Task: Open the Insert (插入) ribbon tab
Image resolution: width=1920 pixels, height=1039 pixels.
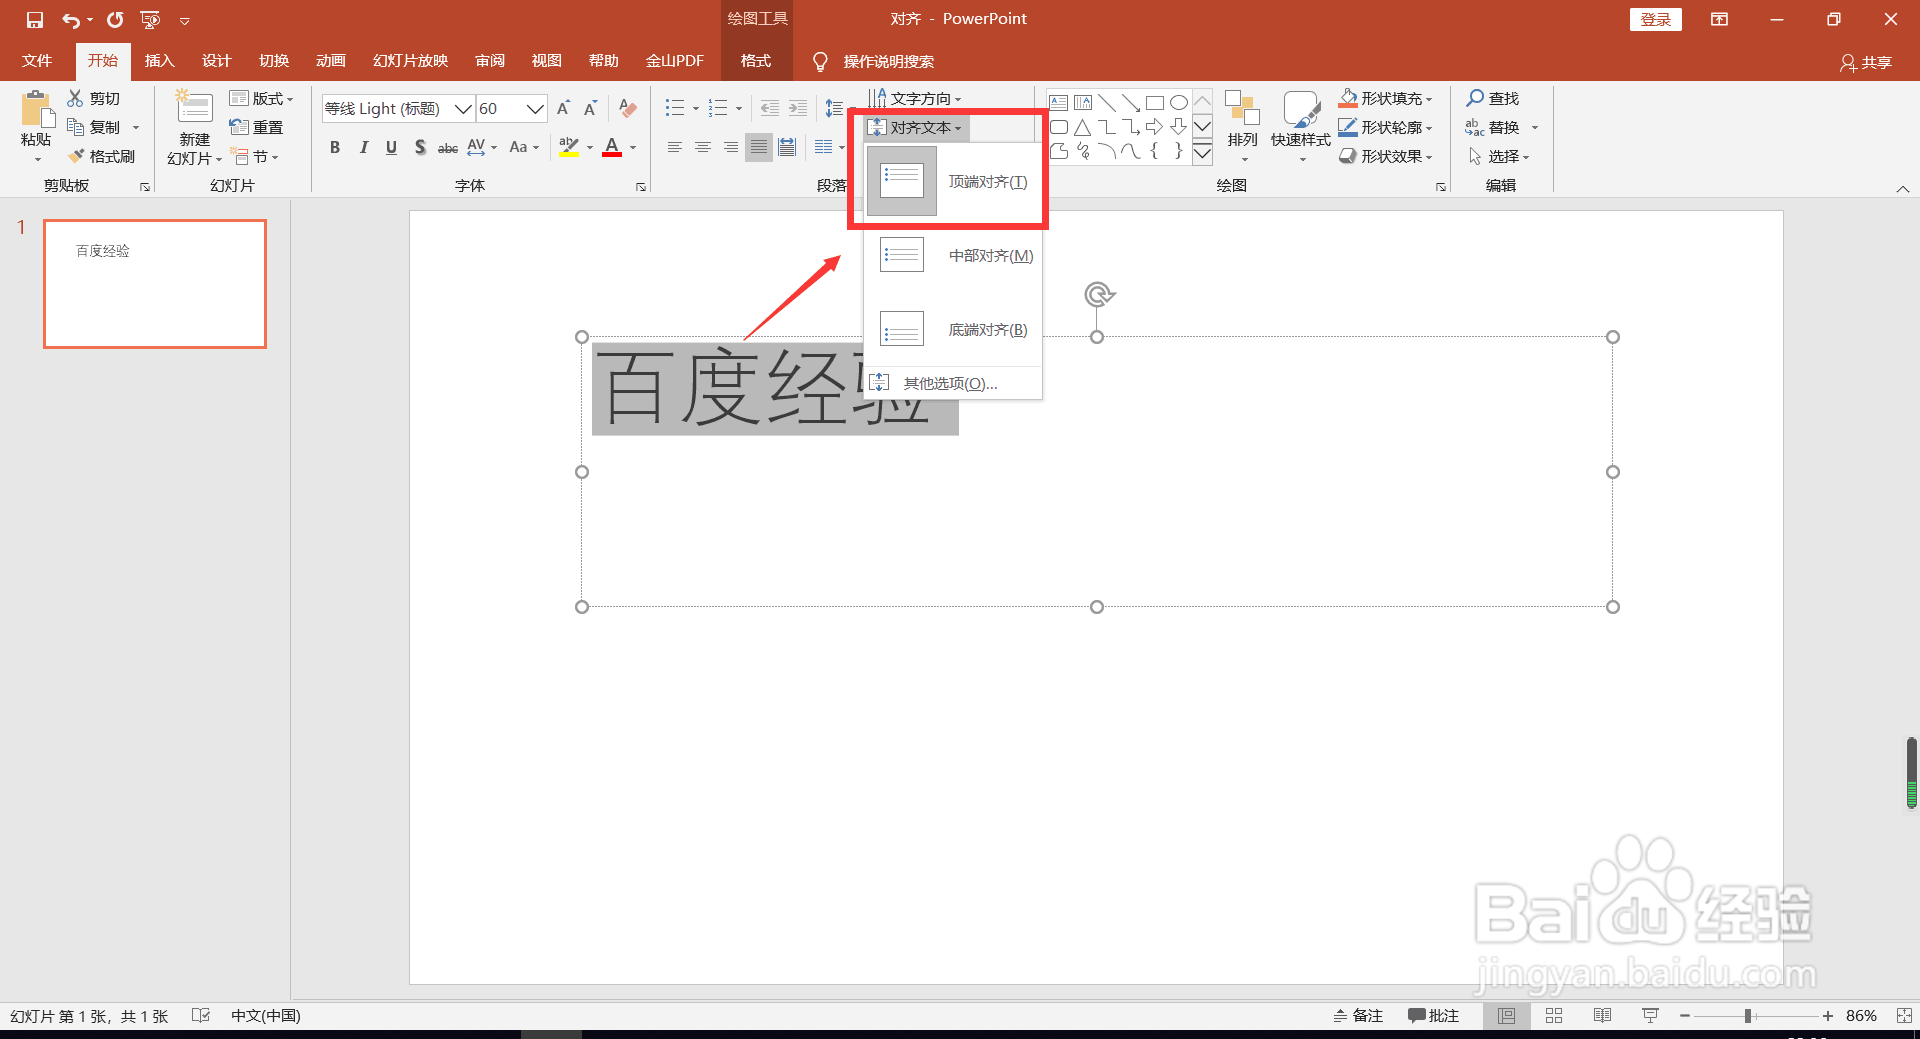Action: pos(159,61)
